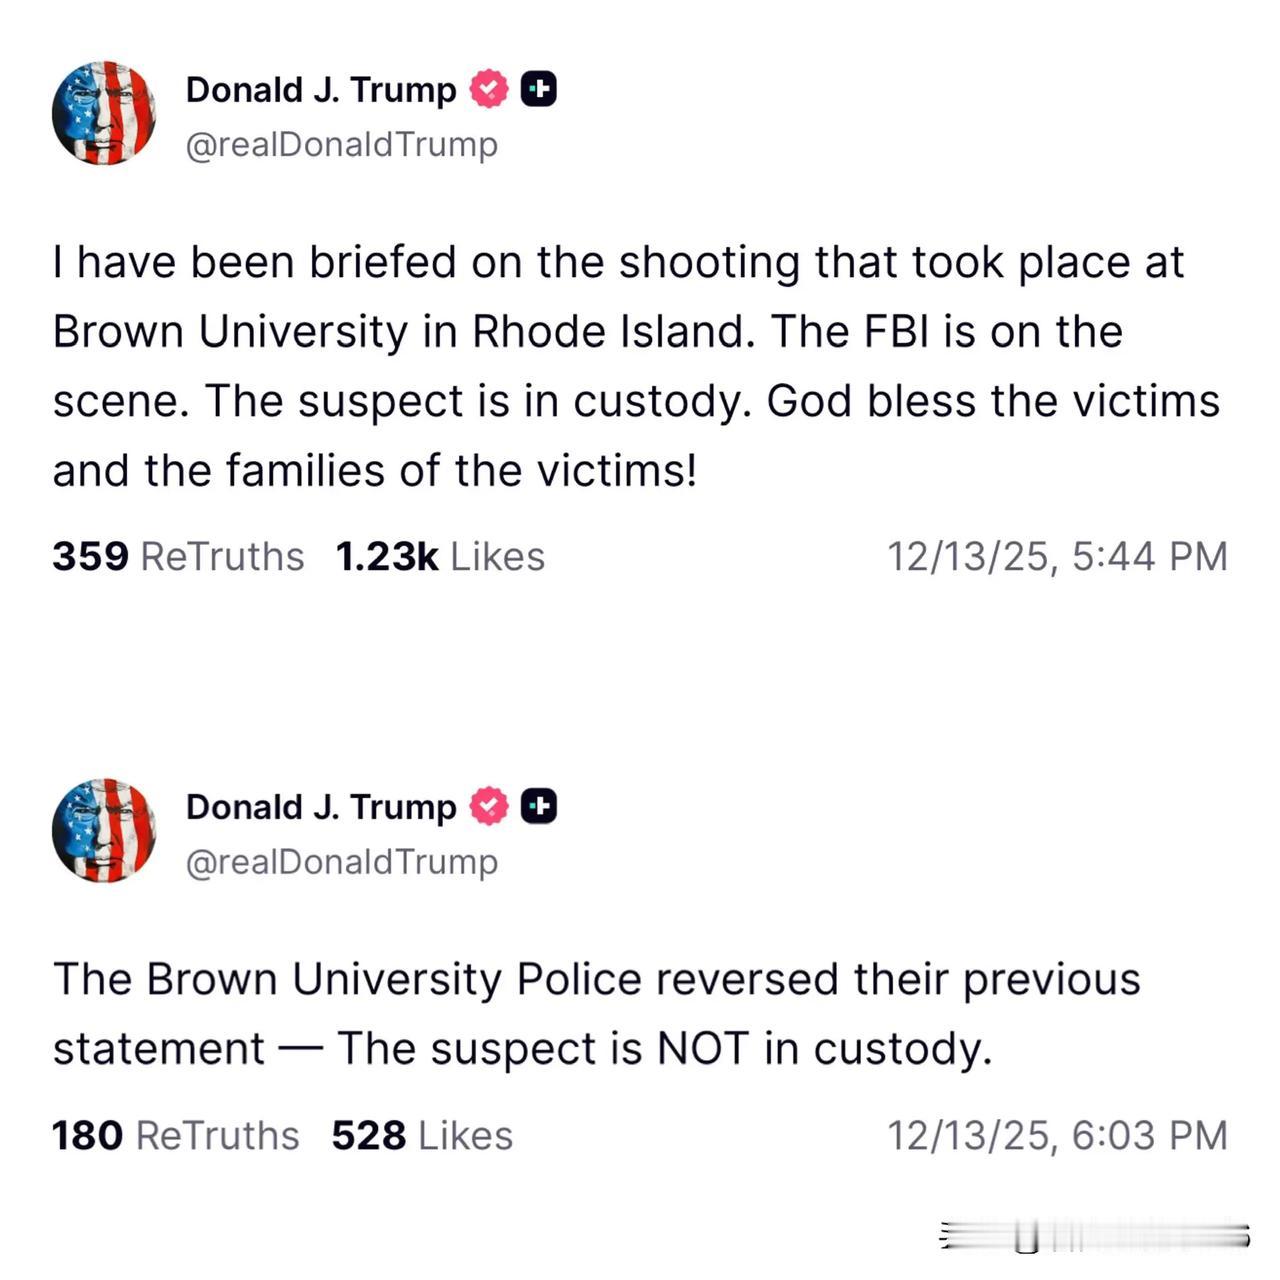
Task: View the 1.23k Likes list
Action: pyautogui.click(x=440, y=556)
